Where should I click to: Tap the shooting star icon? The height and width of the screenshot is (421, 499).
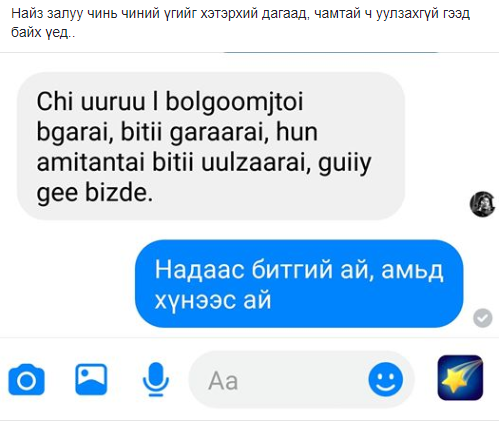click(x=460, y=378)
